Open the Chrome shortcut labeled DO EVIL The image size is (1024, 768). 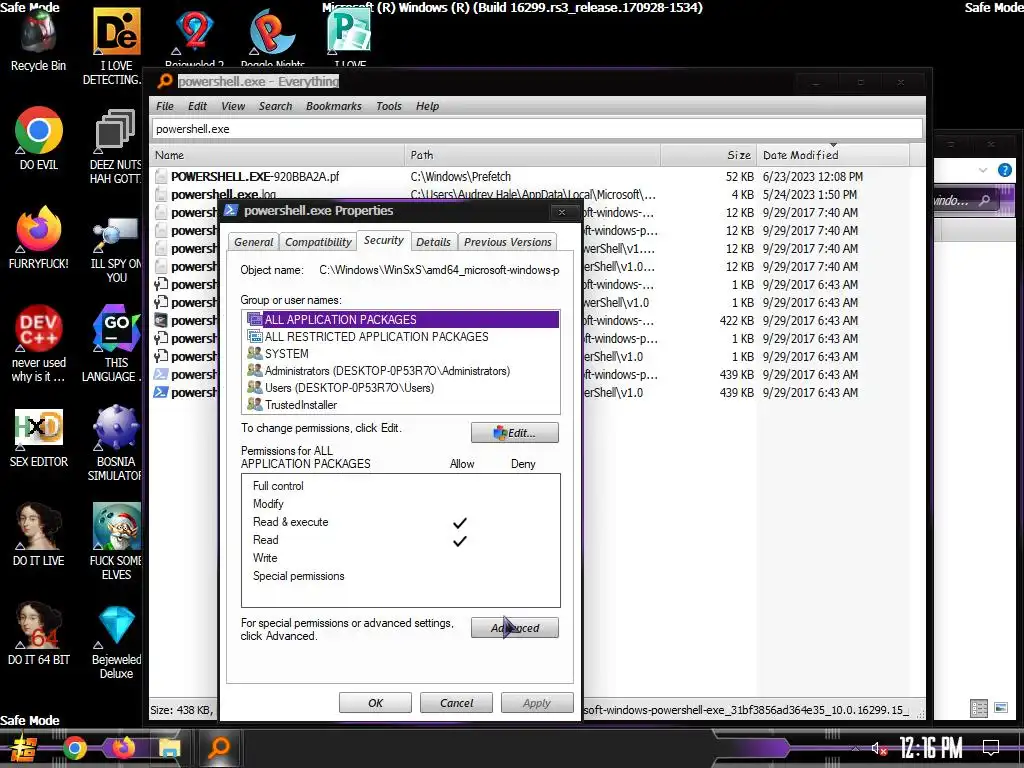point(39,138)
